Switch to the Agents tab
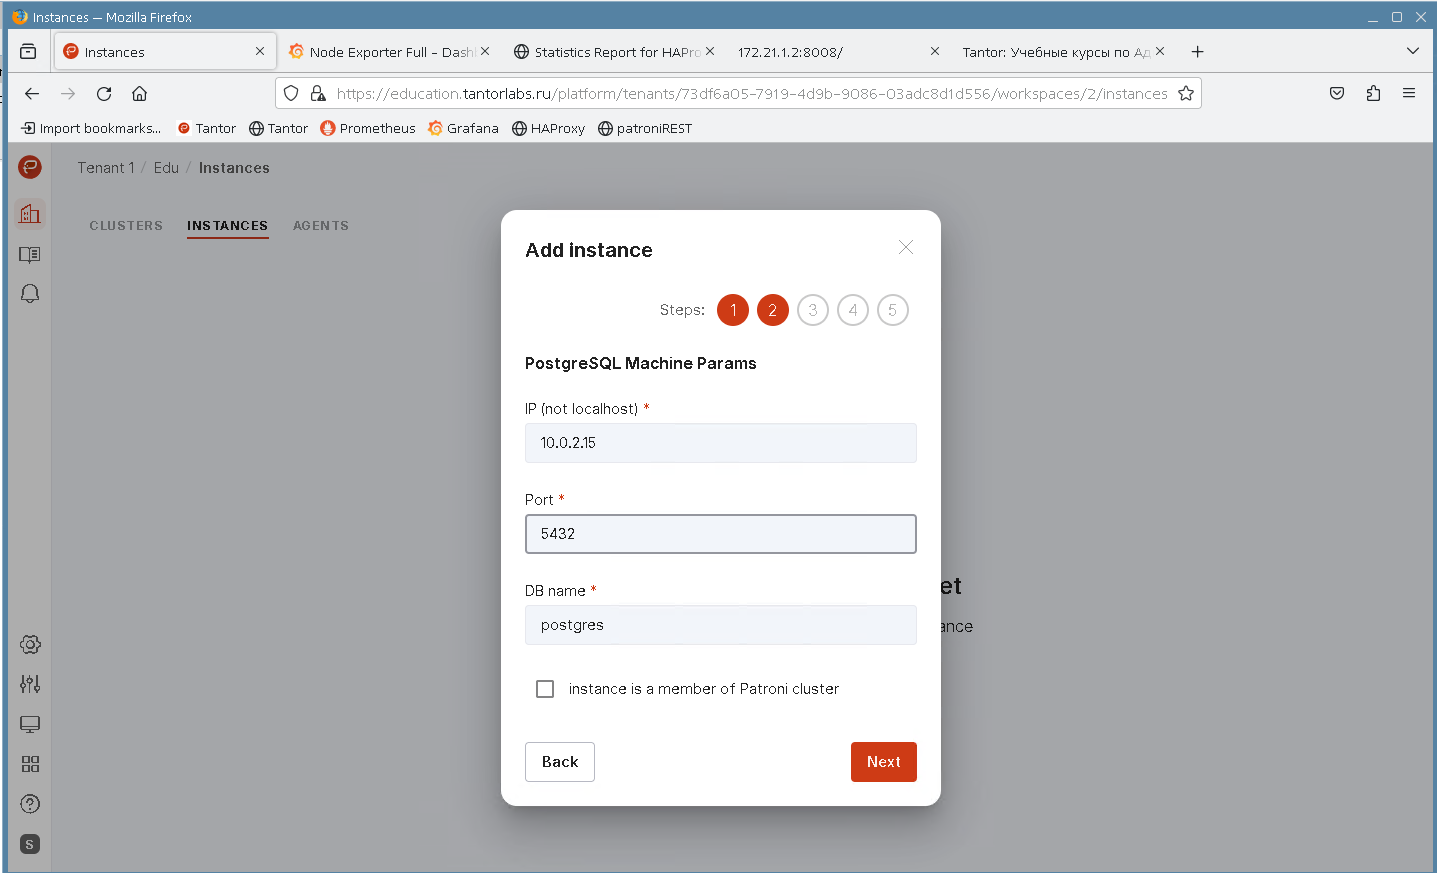1437x873 pixels. (321, 226)
